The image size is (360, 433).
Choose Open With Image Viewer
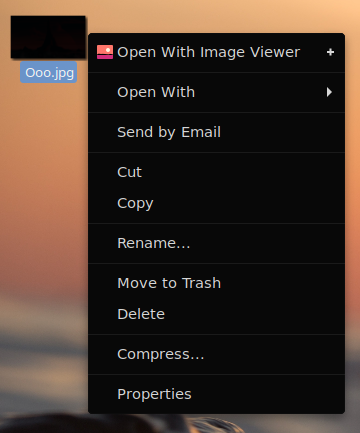tap(216, 52)
